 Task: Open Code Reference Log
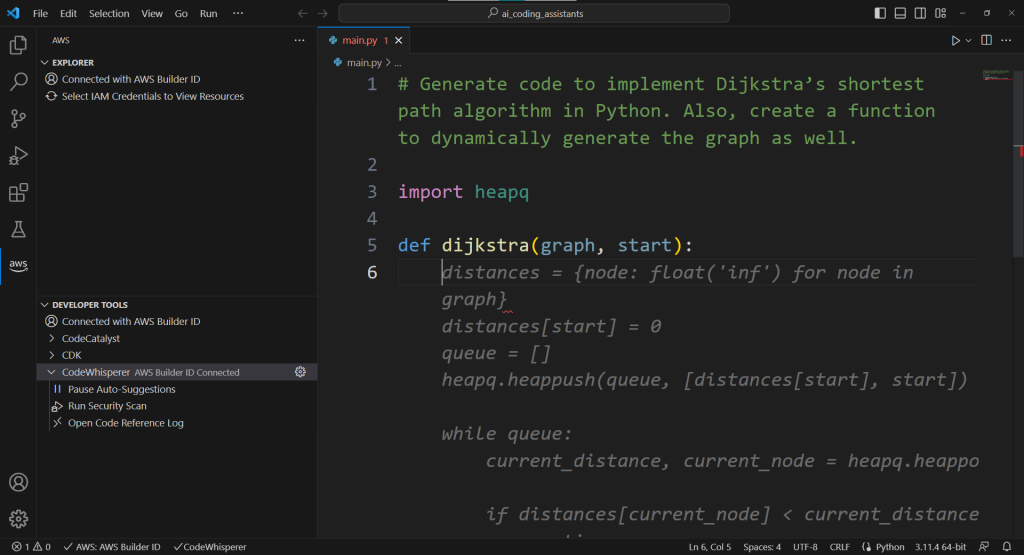(x=125, y=422)
